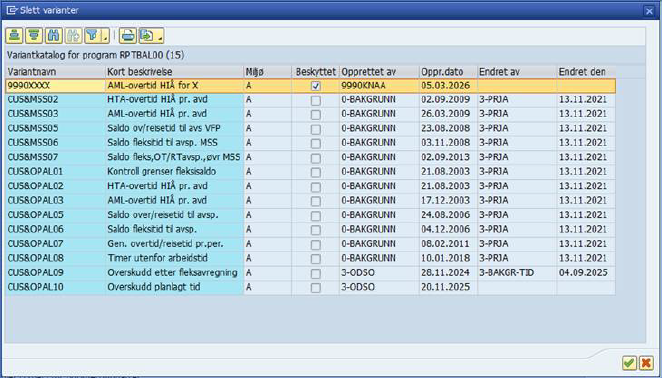Select 'Overskudd etter fleksavregning' cell
The height and width of the screenshot is (378, 662).
pos(174,273)
